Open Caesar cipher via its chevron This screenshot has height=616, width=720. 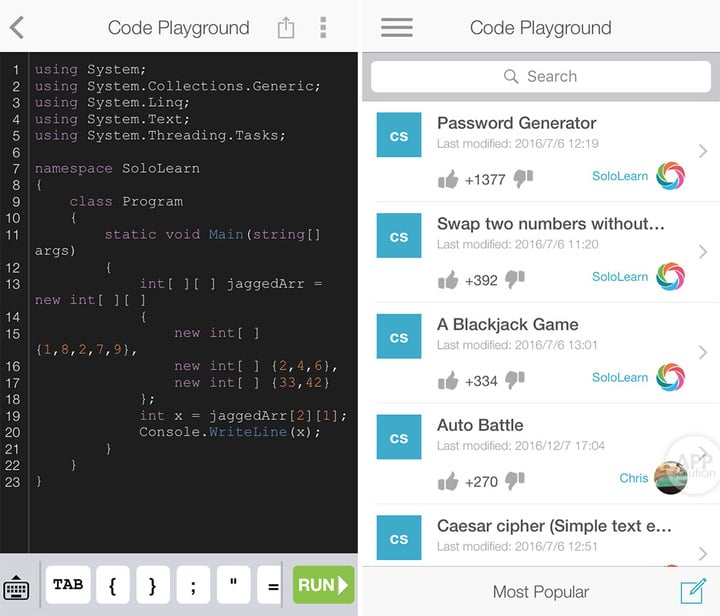click(703, 554)
